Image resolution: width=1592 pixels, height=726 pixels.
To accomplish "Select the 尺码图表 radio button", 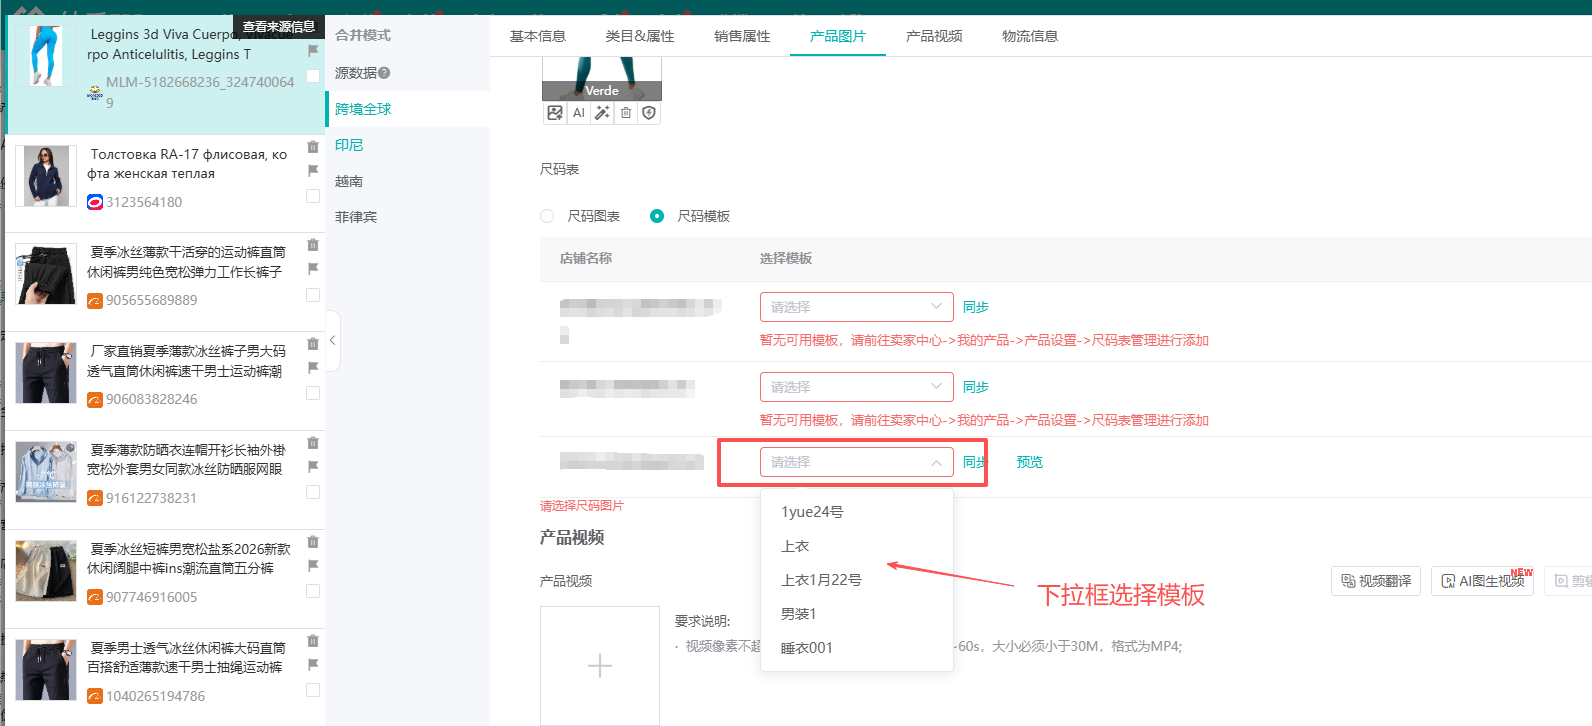I will point(547,216).
